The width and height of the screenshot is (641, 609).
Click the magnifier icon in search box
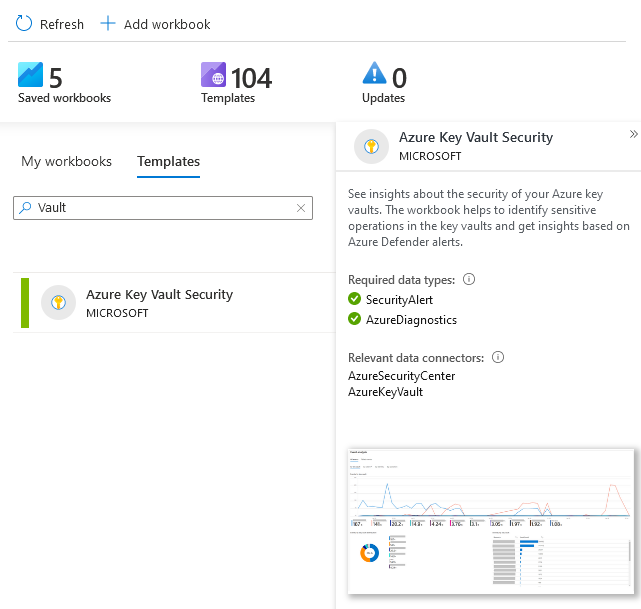tap(25, 208)
